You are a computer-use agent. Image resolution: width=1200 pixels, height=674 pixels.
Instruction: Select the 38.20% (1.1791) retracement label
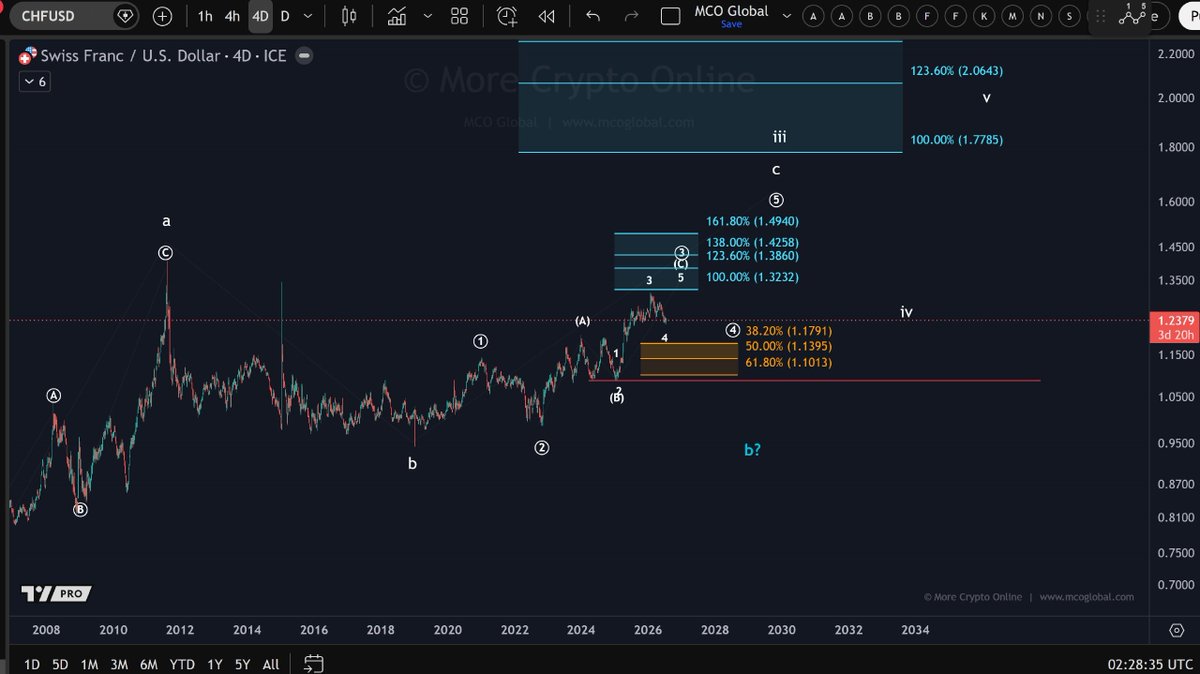click(789, 330)
